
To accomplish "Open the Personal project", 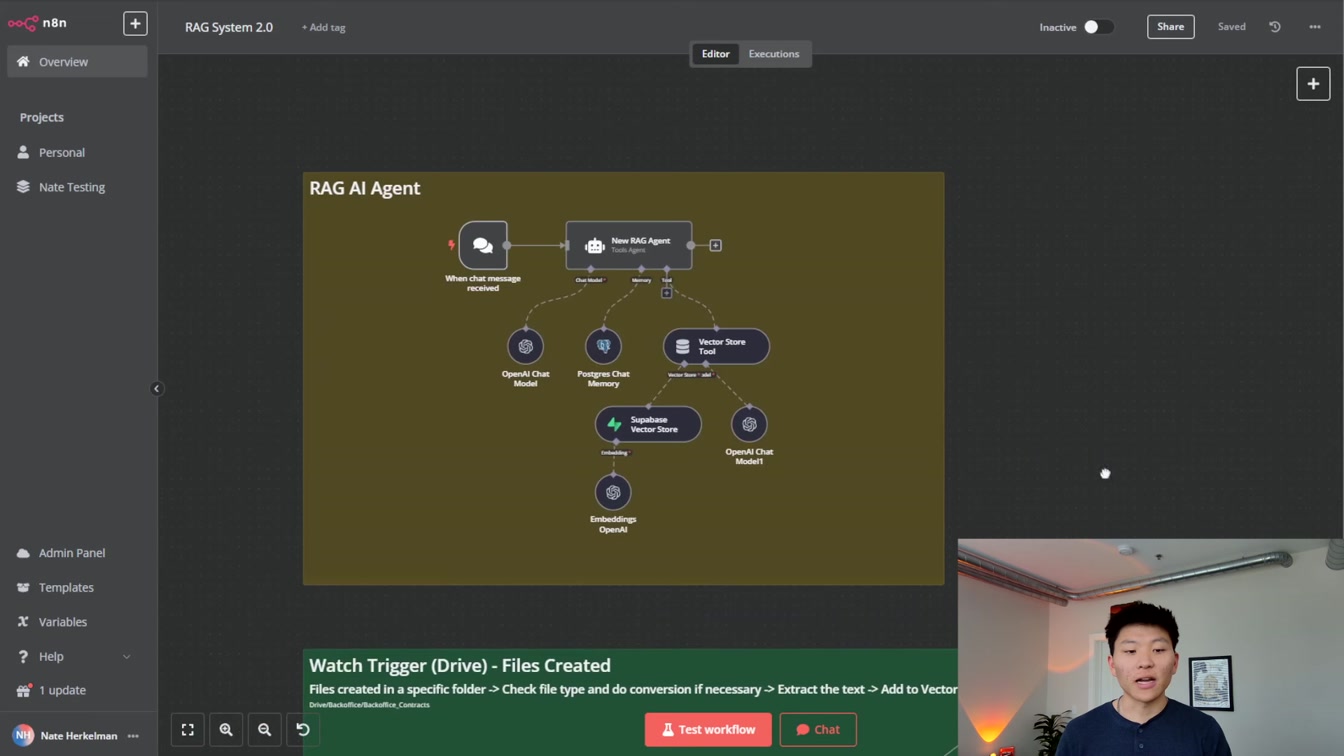I will tap(77, 152).
